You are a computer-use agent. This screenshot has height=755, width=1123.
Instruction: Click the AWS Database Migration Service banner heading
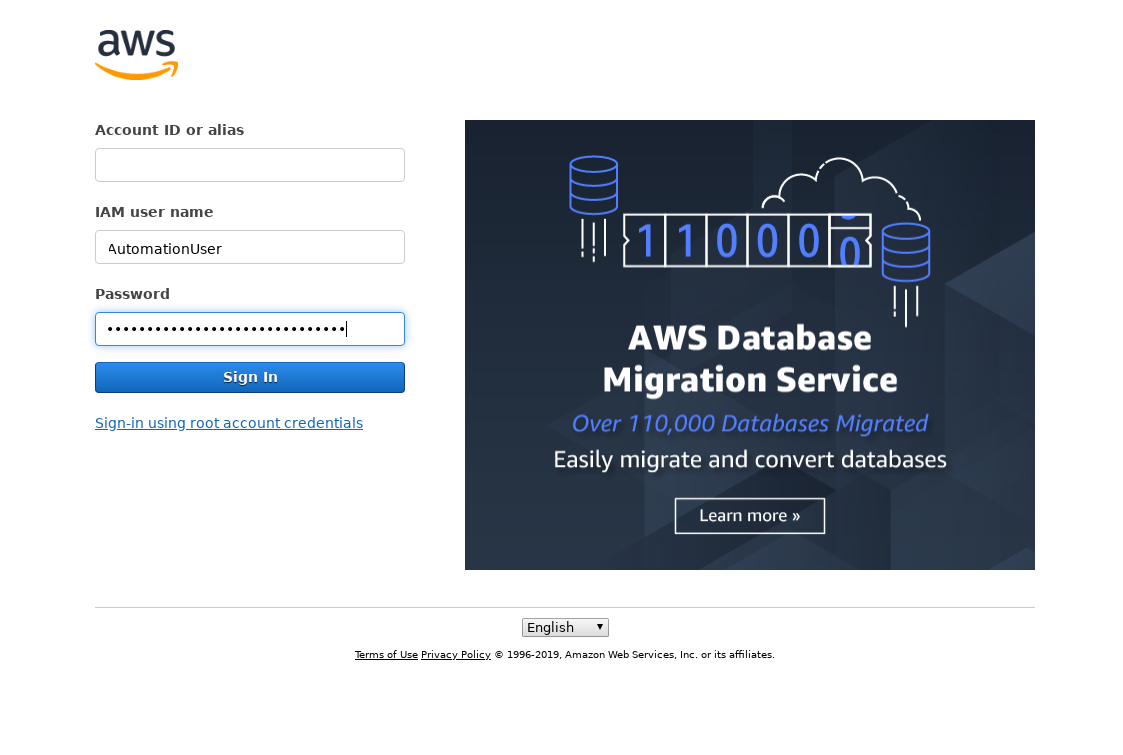click(750, 359)
